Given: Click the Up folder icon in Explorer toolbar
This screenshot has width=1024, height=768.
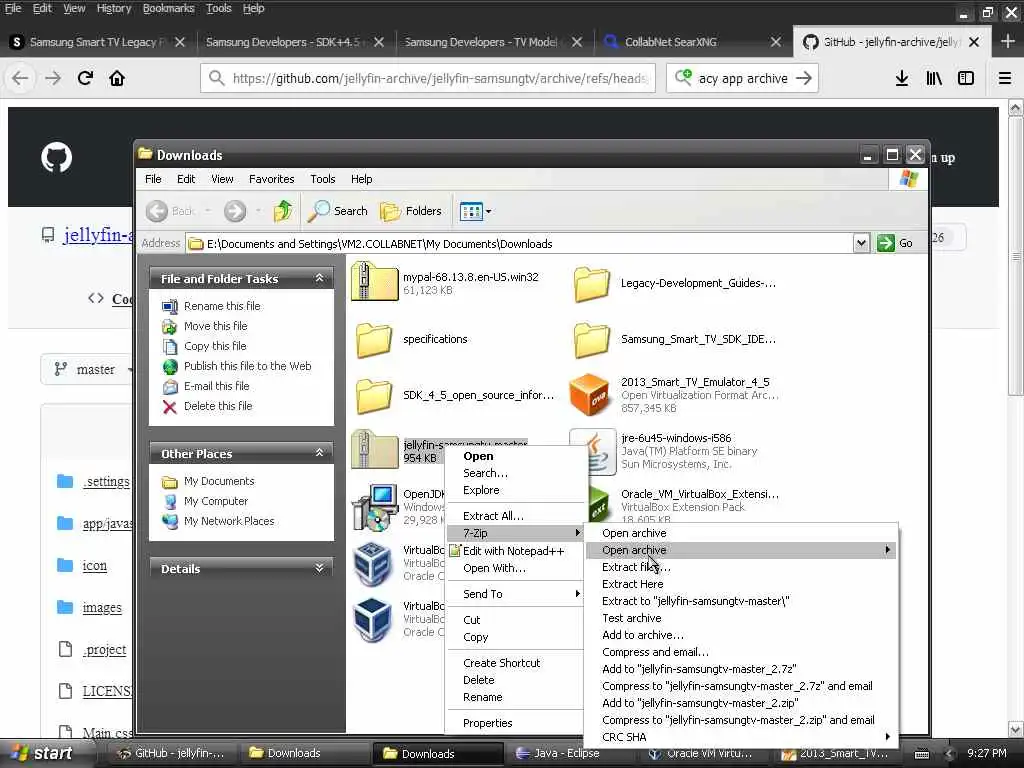Looking at the screenshot, I should pos(283,211).
